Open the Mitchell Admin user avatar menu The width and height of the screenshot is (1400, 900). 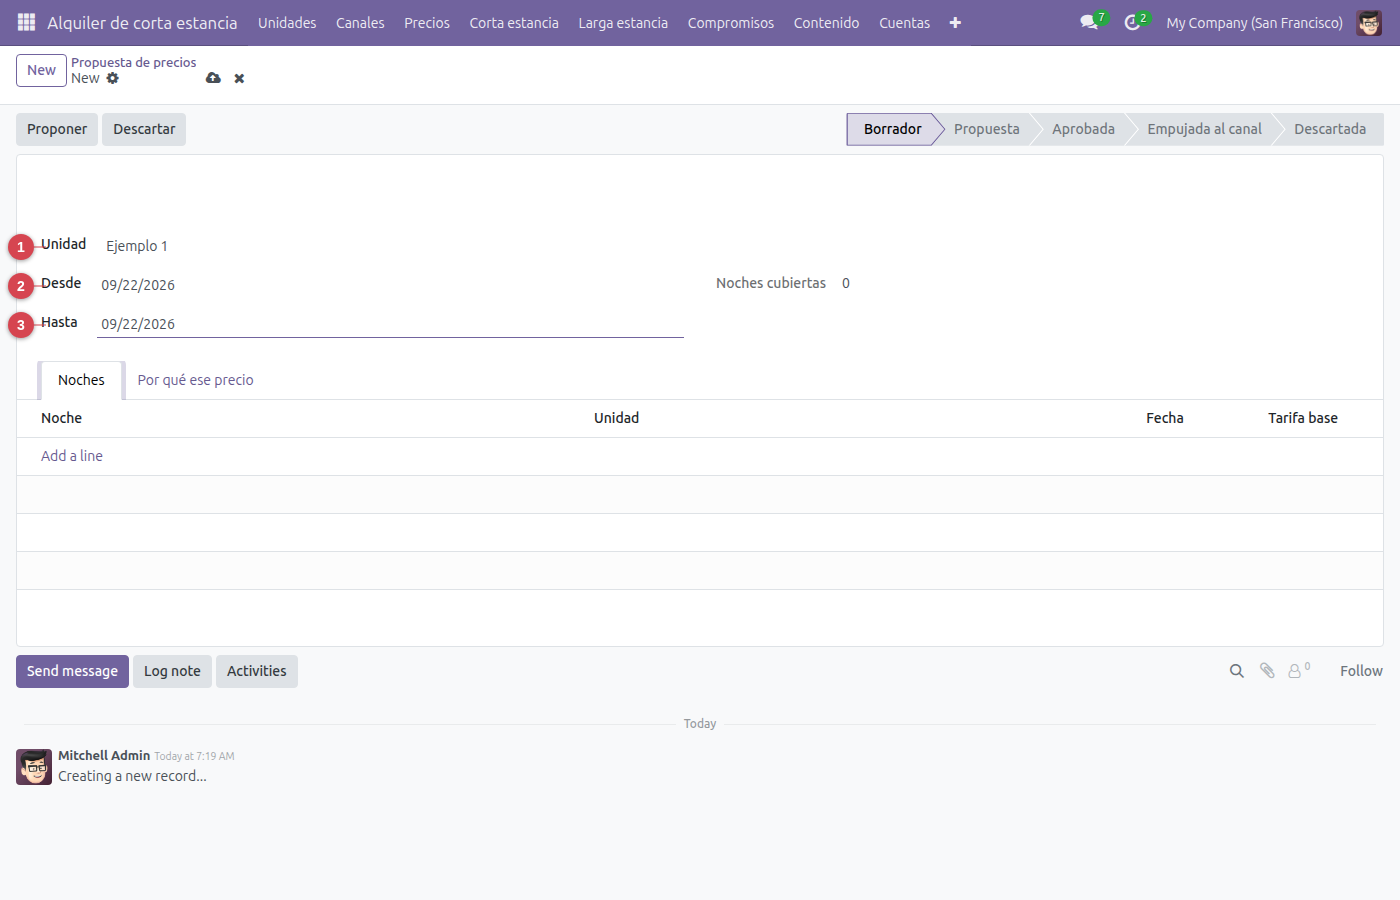(x=1369, y=22)
